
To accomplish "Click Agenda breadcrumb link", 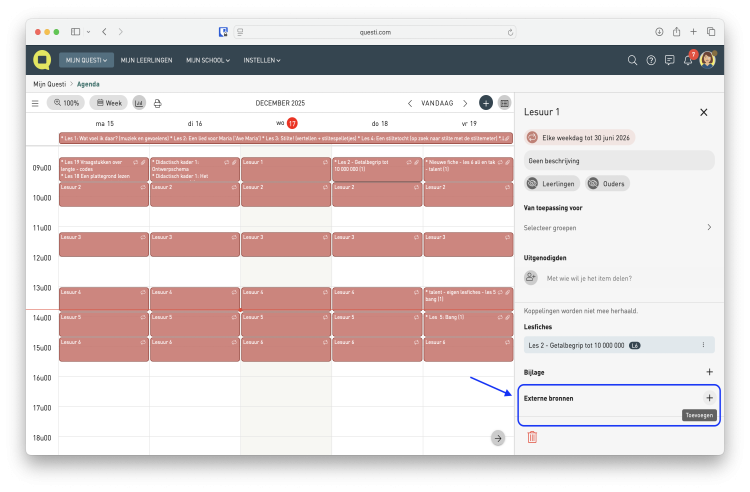I will click(88, 84).
